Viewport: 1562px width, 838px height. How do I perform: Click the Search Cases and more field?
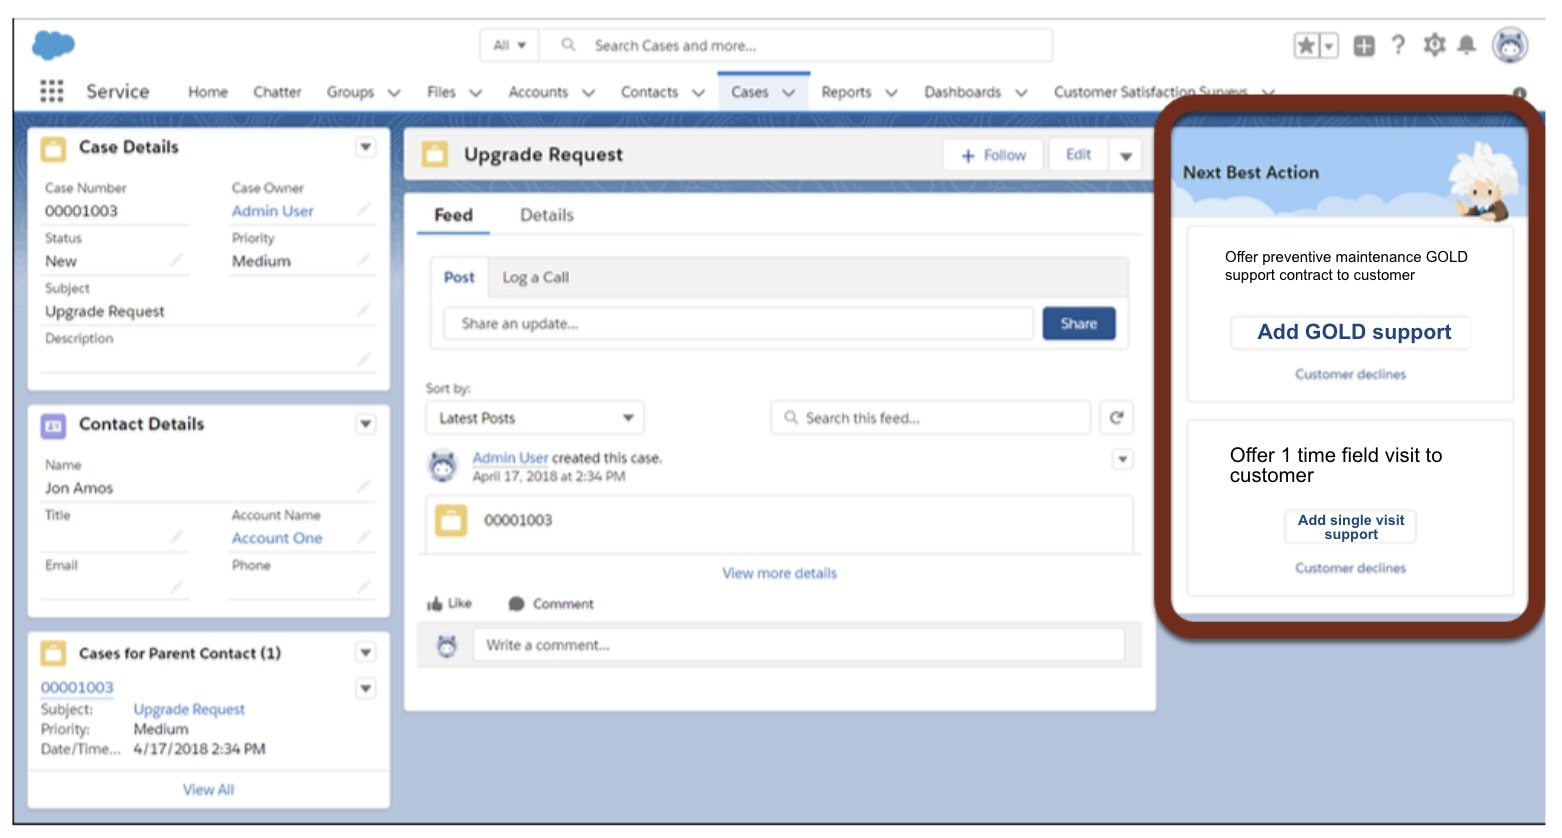(x=795, y=45)
